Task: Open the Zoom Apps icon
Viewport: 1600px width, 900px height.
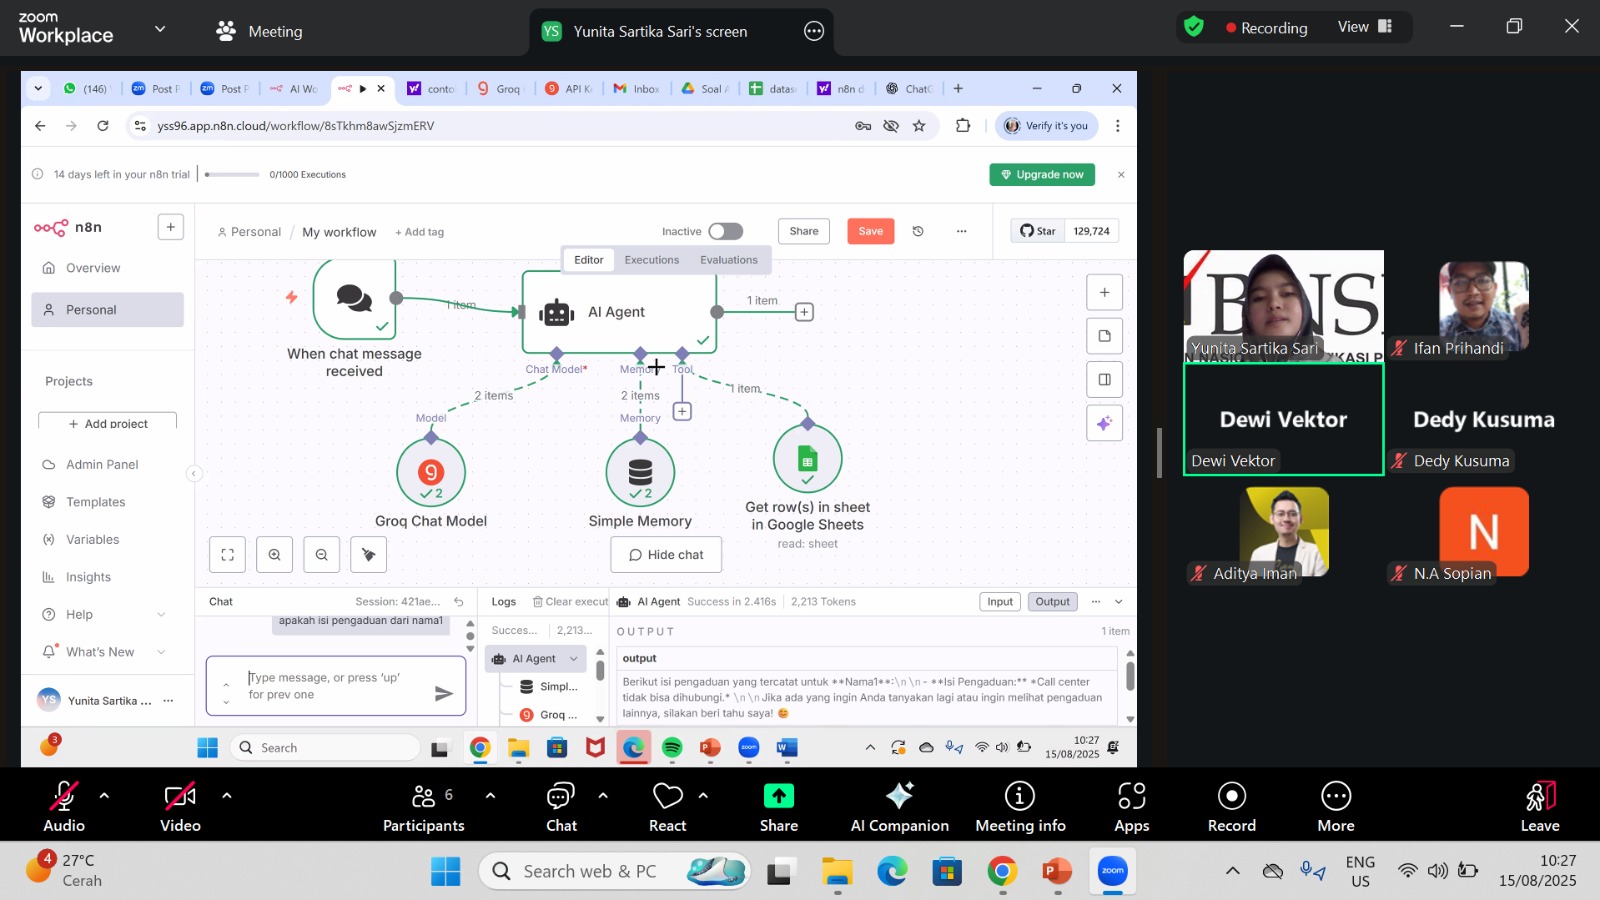Action: [x=1131, y=796]
